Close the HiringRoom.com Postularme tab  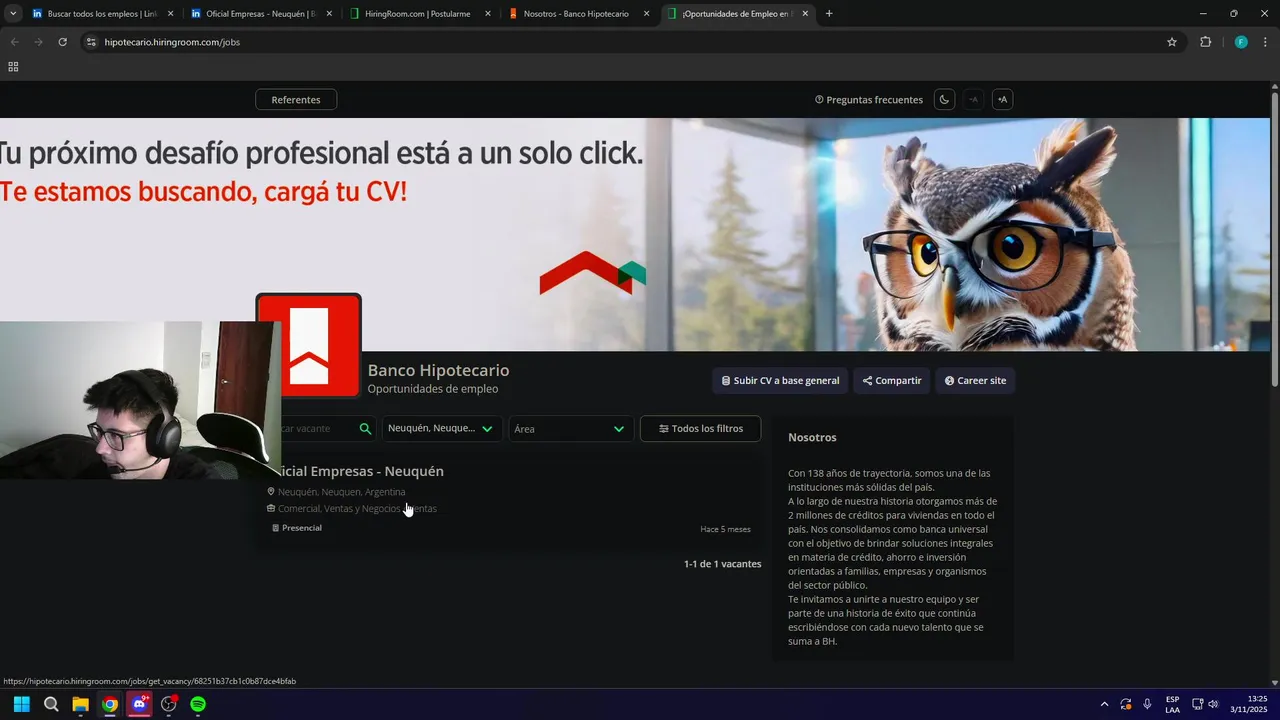pyautogui.click(x=488, y=14)
